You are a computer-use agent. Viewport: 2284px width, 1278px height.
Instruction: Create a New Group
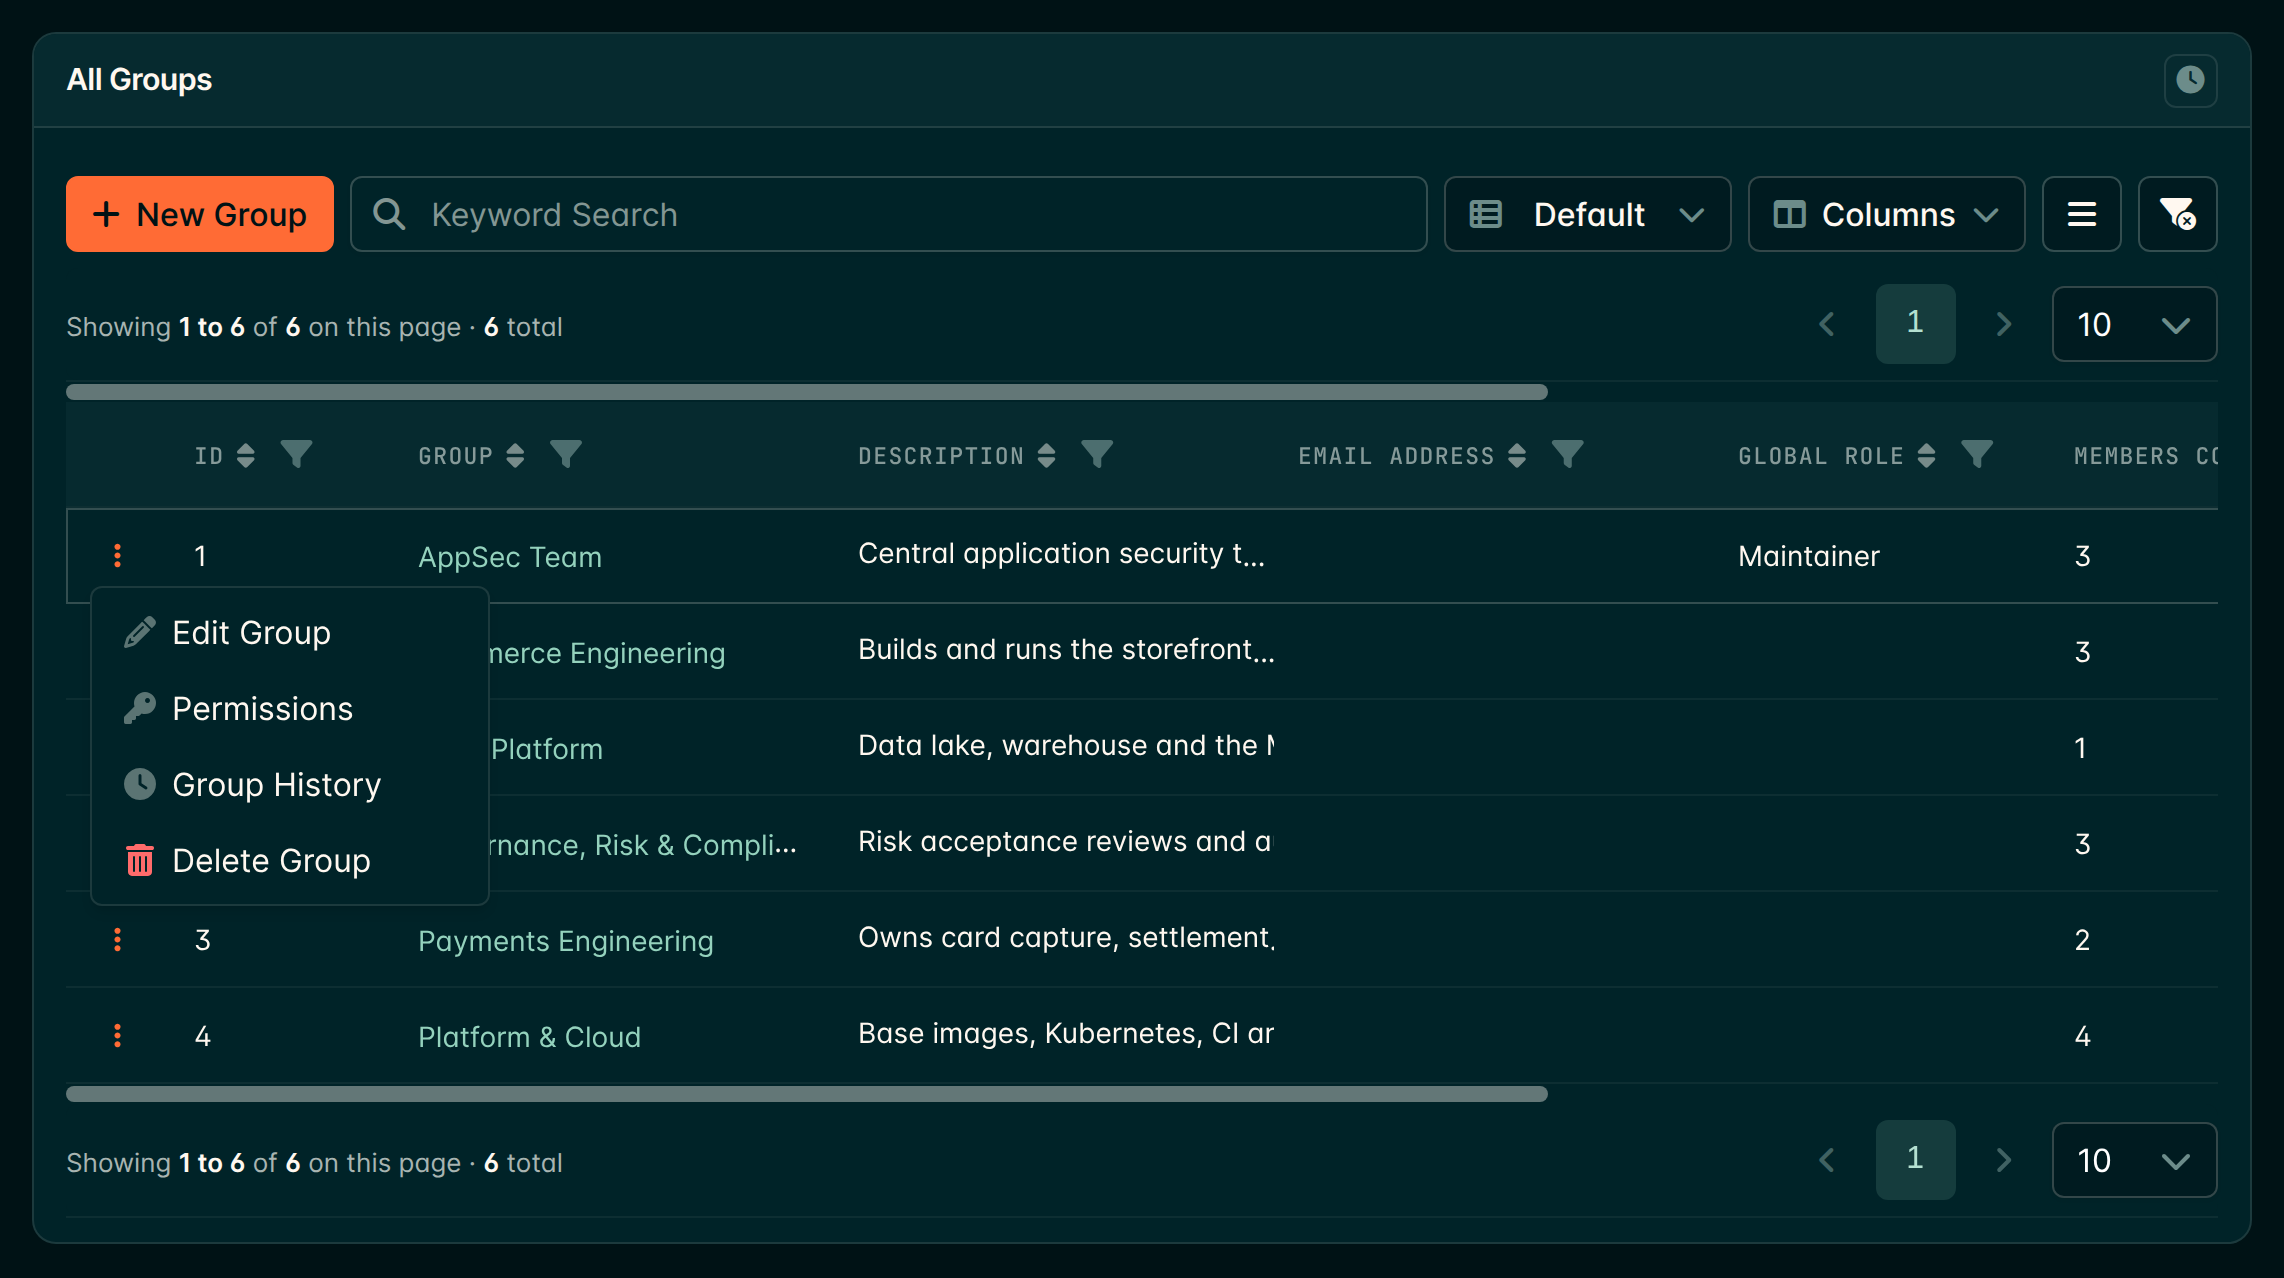(x=200, y=214)
